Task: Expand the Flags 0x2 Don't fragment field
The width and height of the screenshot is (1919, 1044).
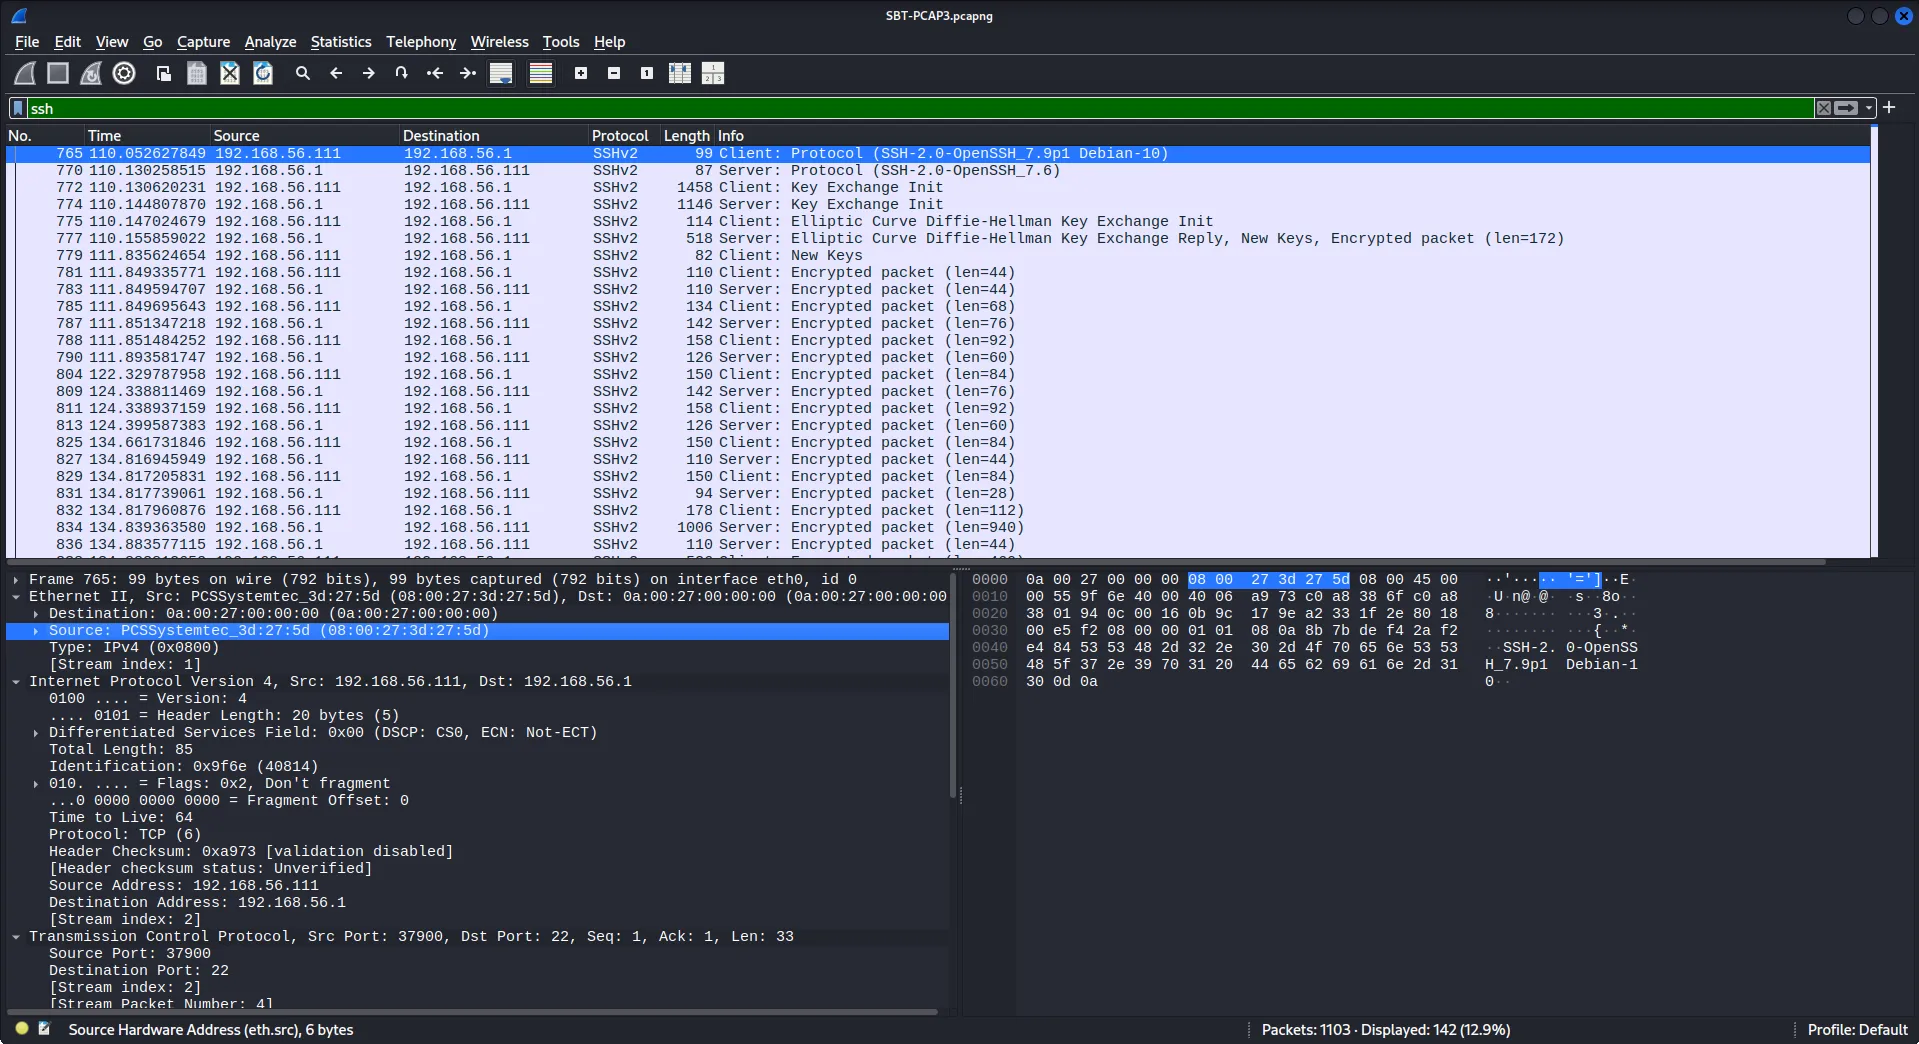Action: pyautogui.click(x=36, y=784)
